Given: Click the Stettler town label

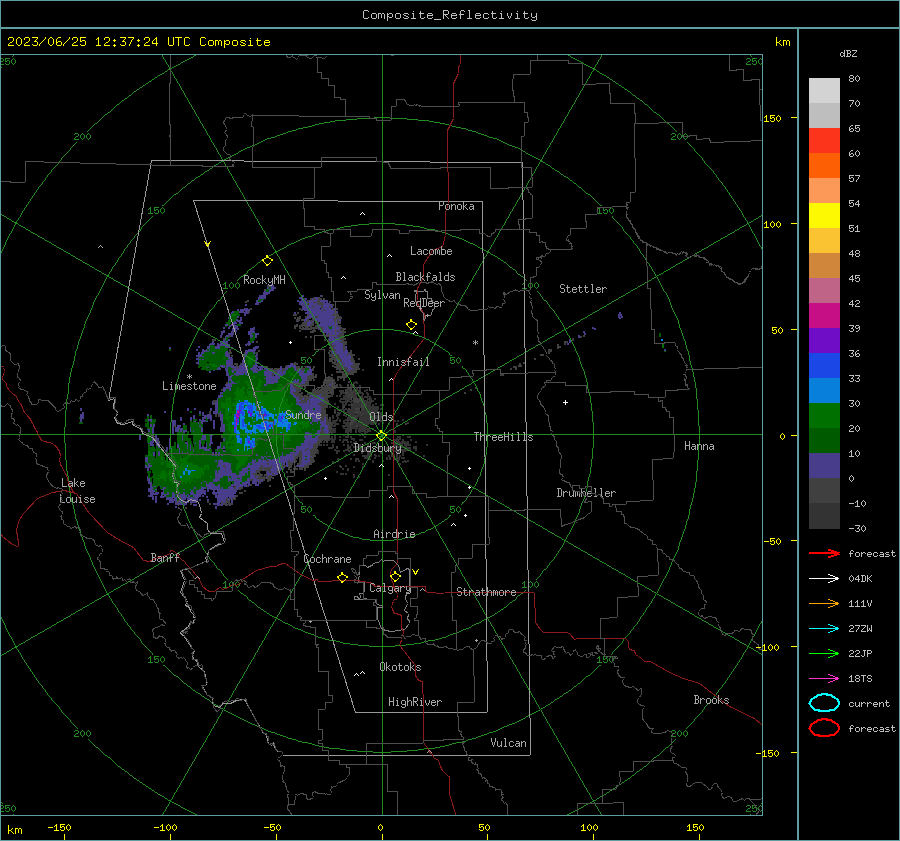Looking at the screenshot, I should point(583,289).
